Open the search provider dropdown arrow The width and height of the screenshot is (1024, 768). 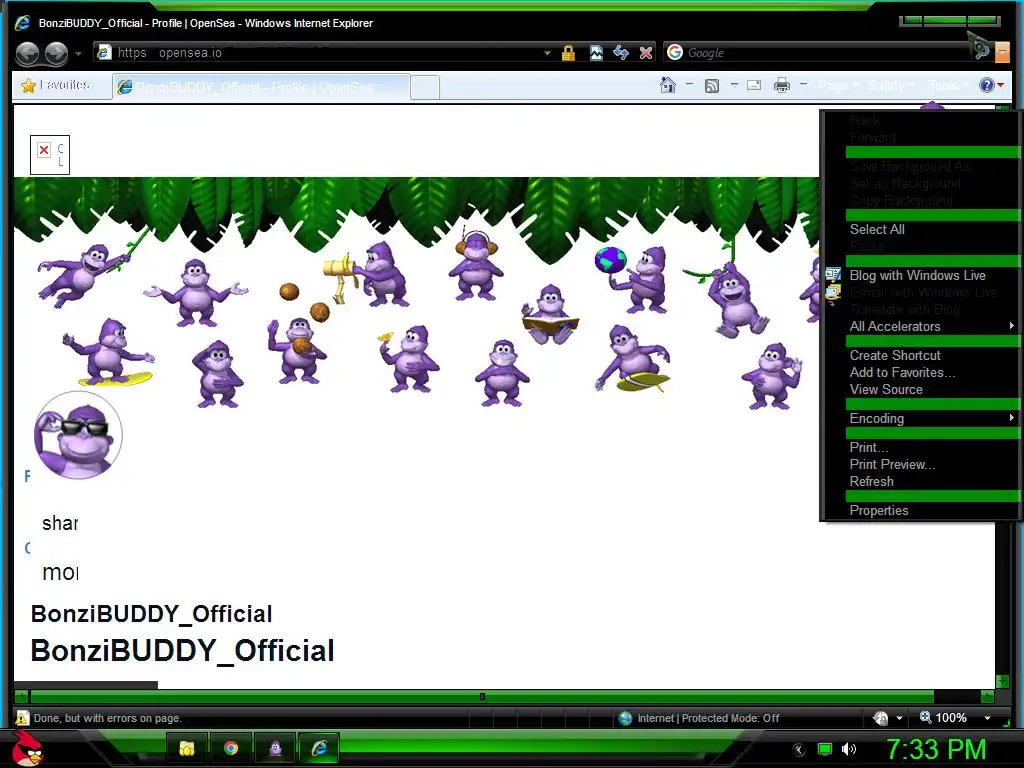point(1002,52)
